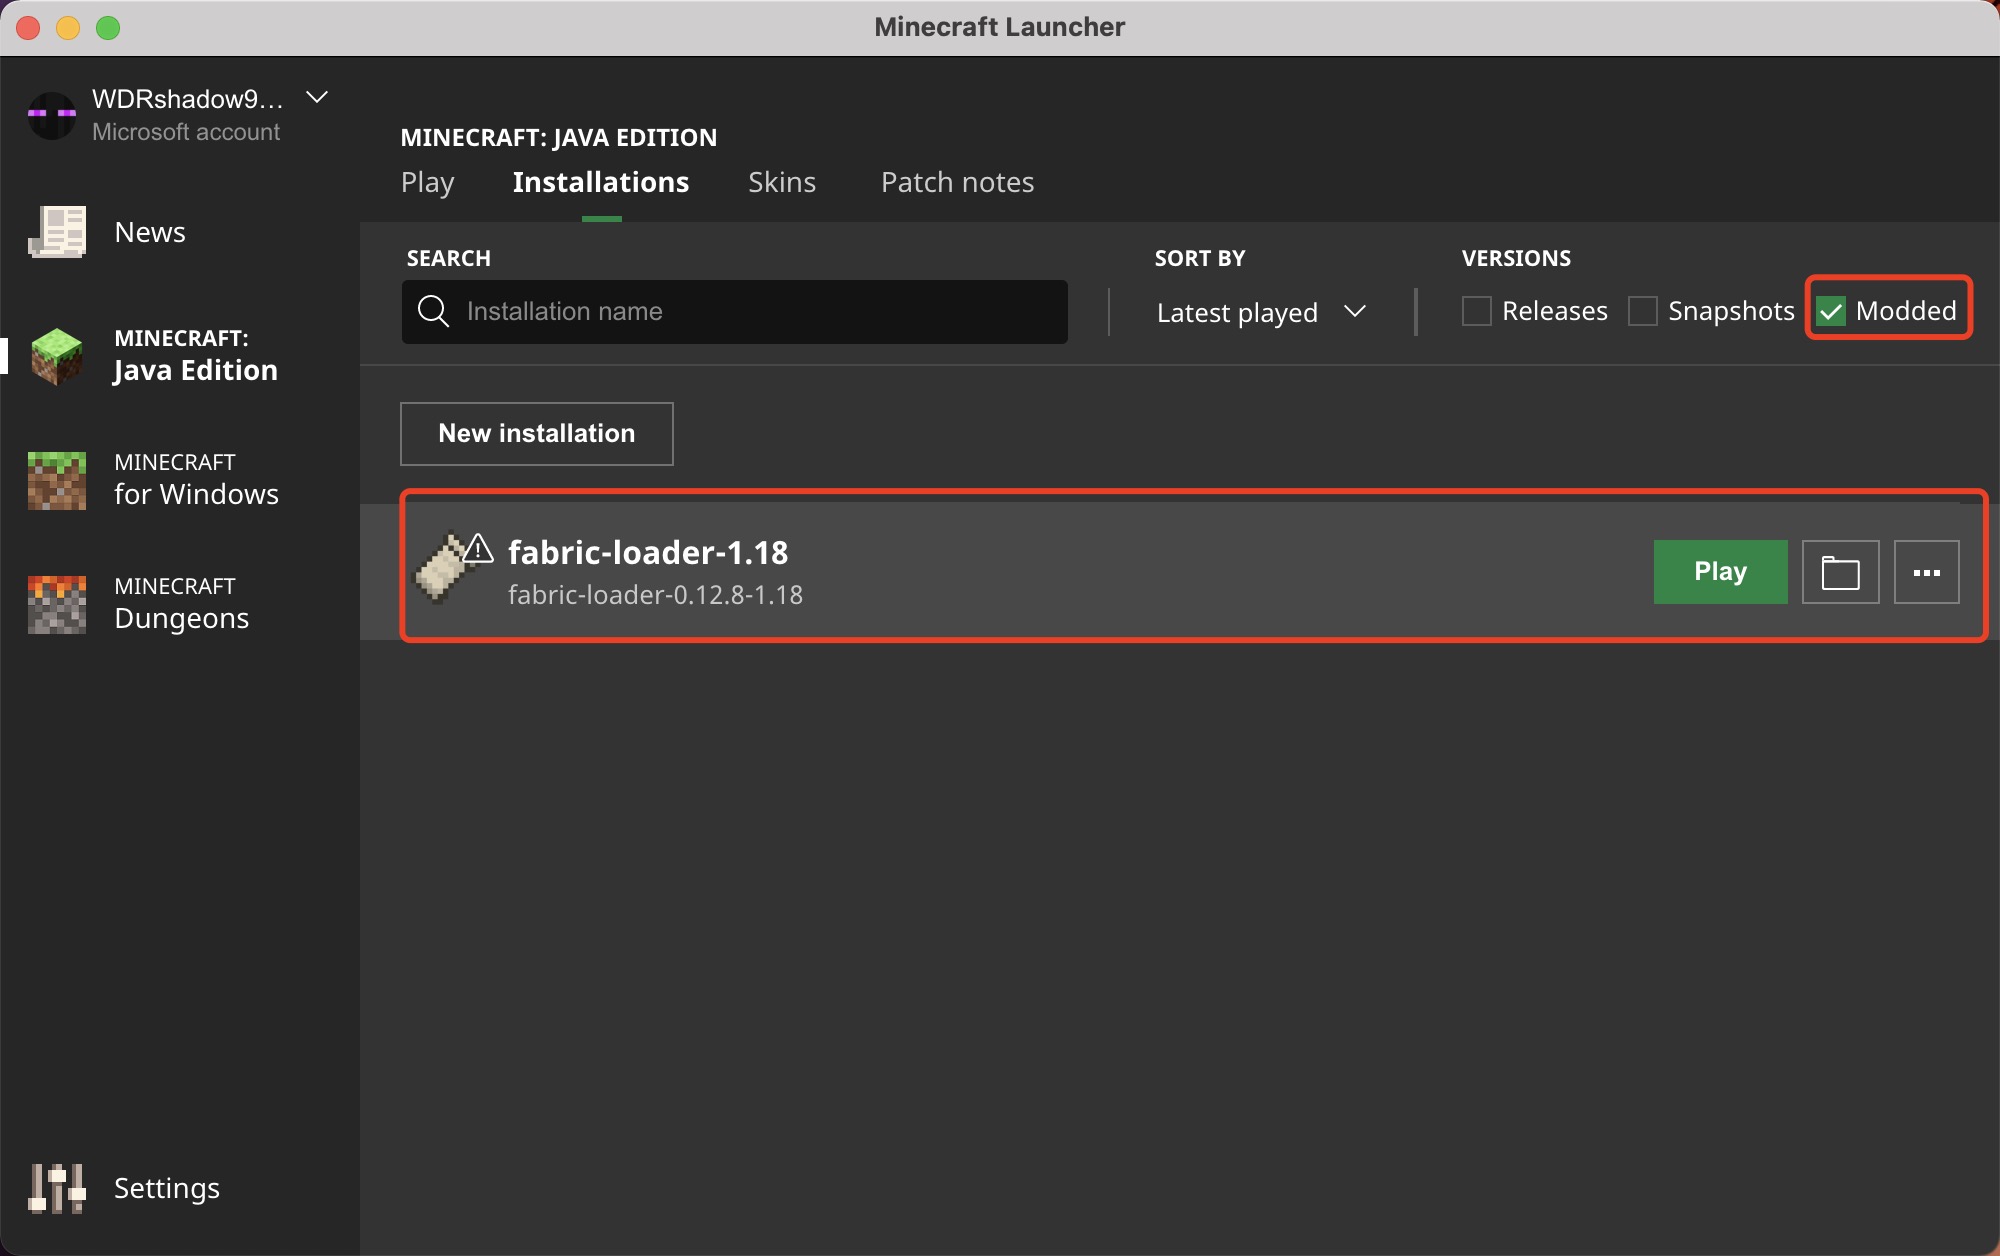Launch fabric-loader-1.18 with green Play button
Image resolution: width=2000 pixels, height=1256 pixels.
[1720, 572]
